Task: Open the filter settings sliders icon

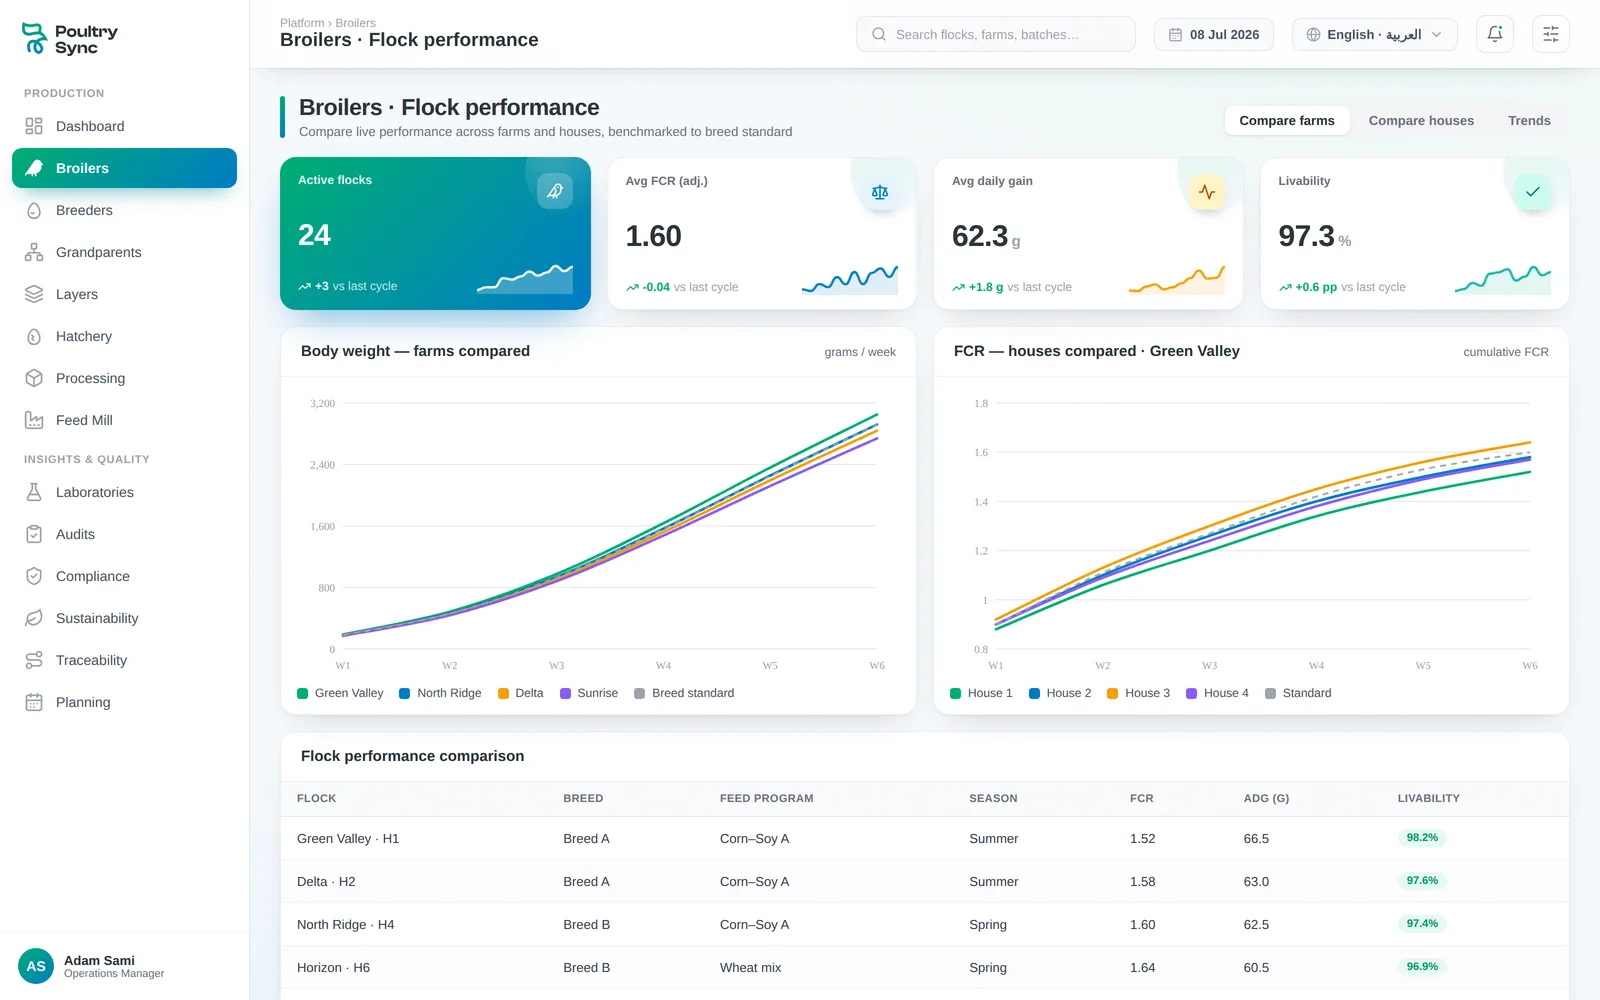Action: point(1551,34)
